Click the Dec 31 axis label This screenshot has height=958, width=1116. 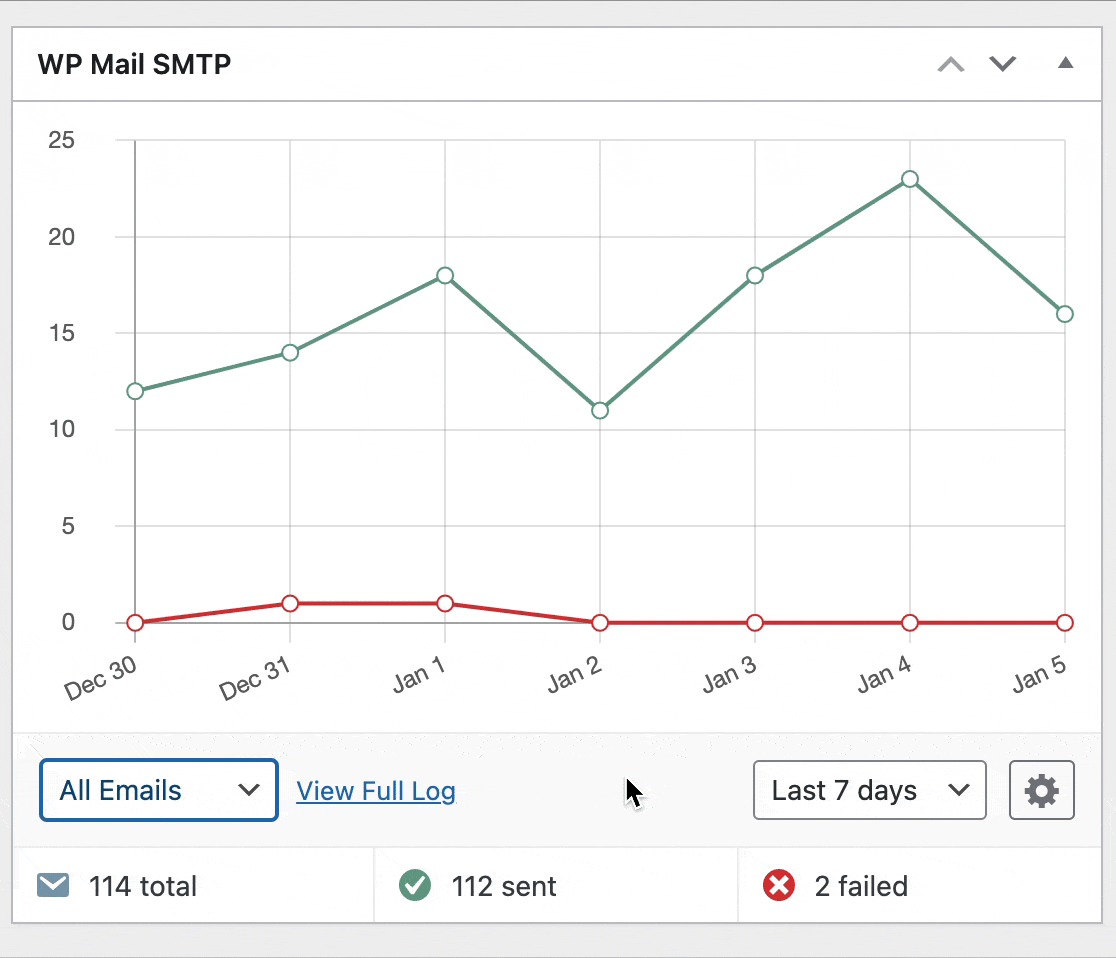point(255,678)
